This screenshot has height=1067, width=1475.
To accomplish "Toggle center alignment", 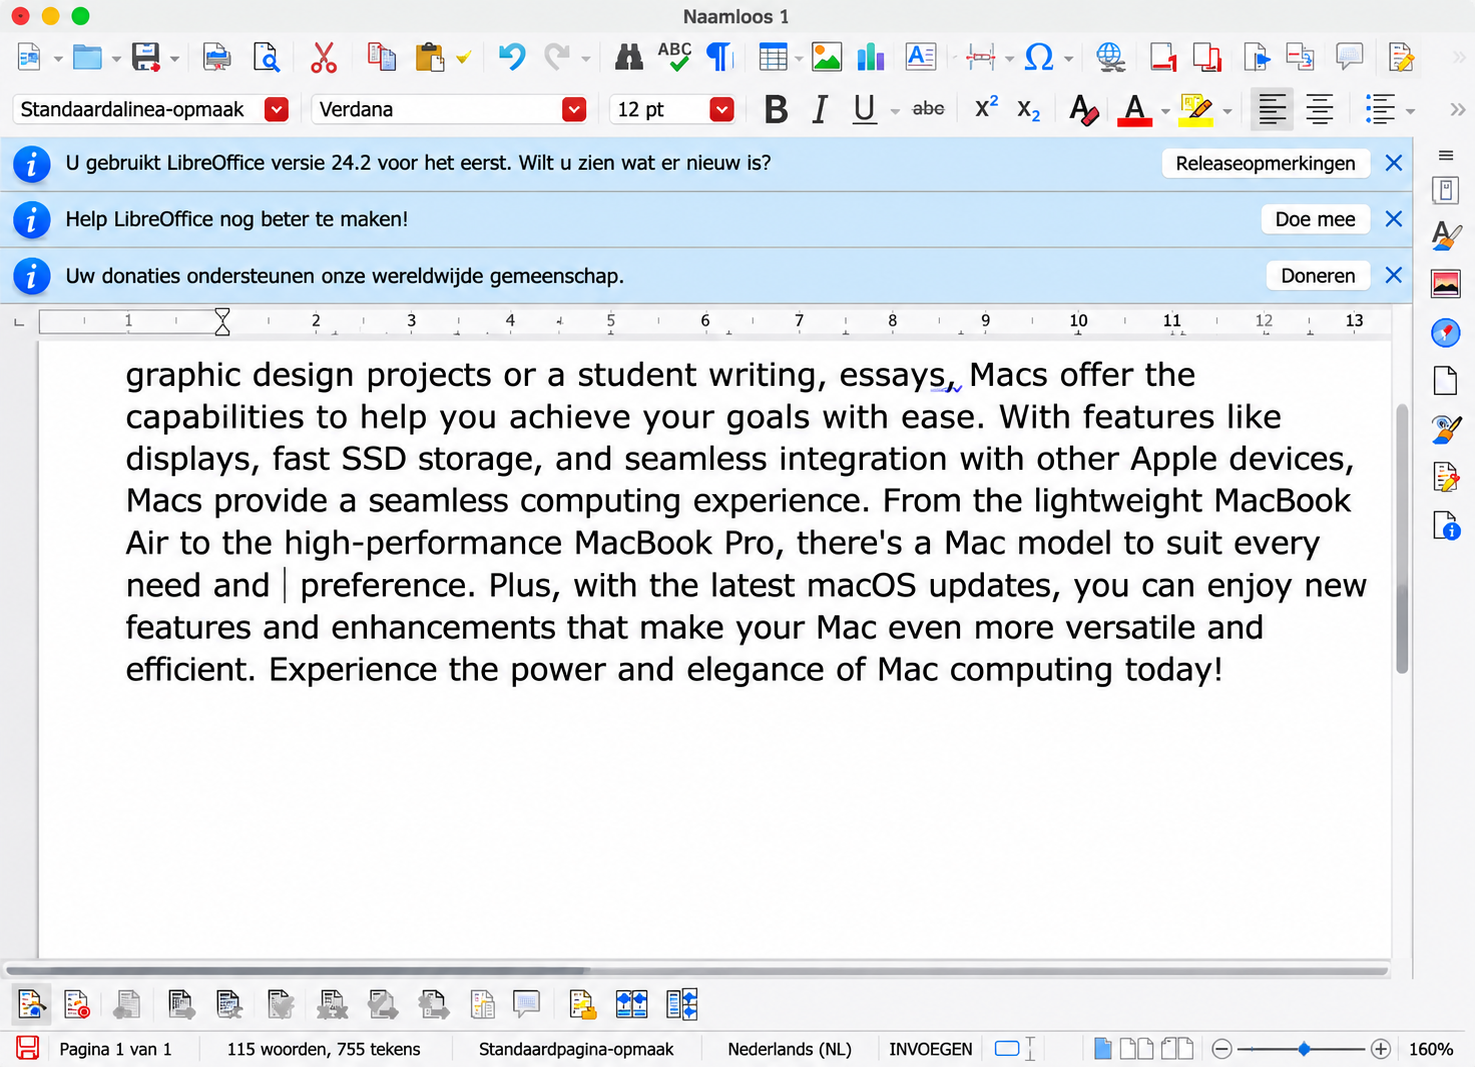I will coord(1320,109).
